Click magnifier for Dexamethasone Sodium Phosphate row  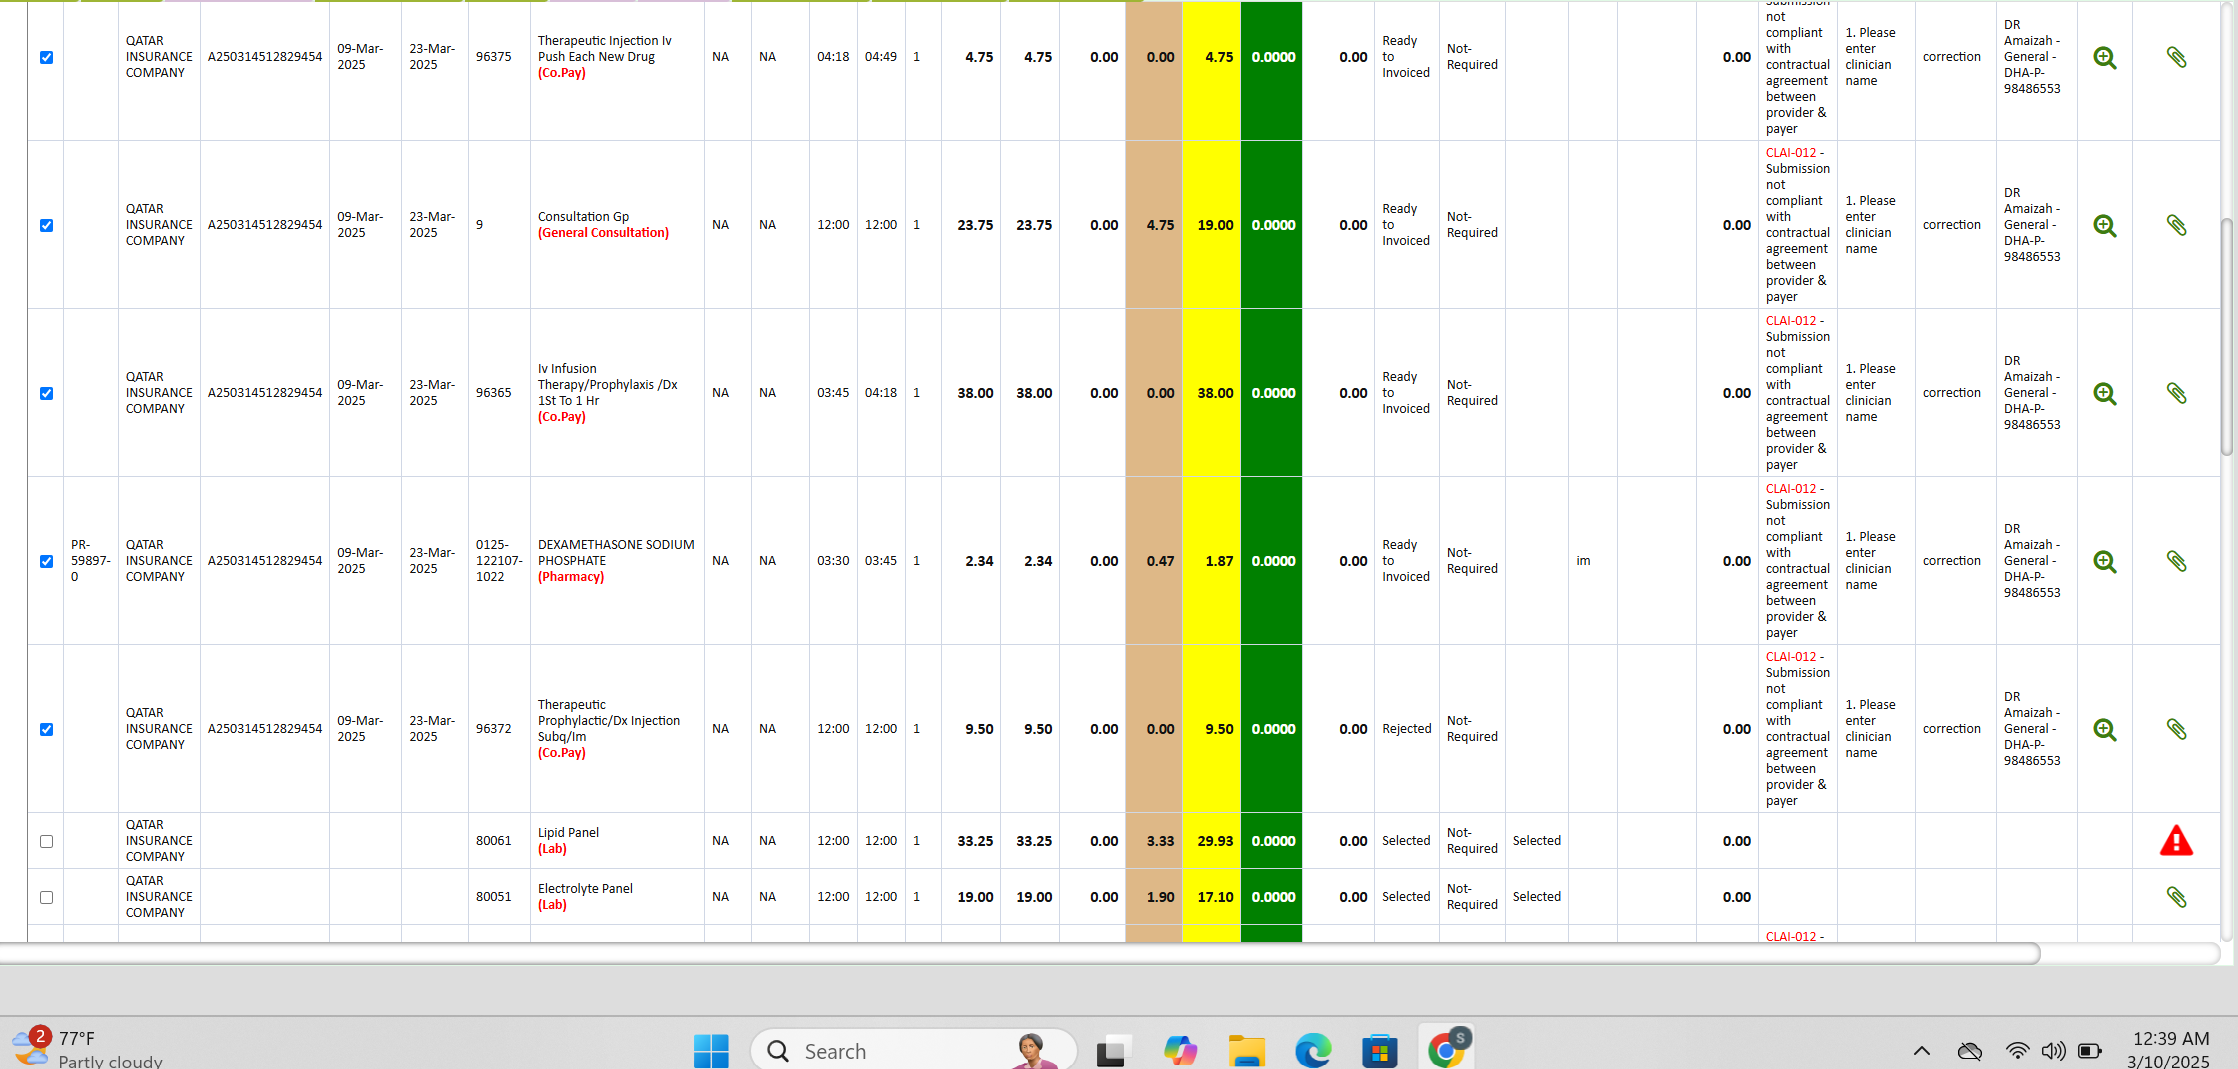2104,562
